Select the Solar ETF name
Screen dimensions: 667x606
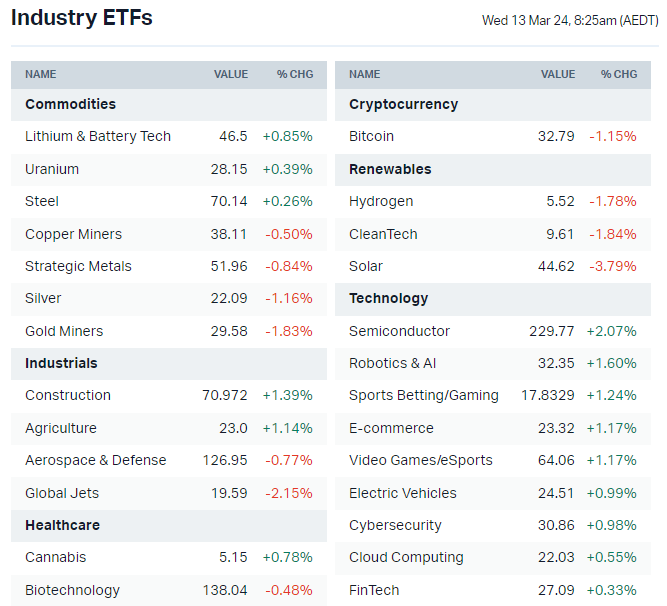tap(366, 266)
